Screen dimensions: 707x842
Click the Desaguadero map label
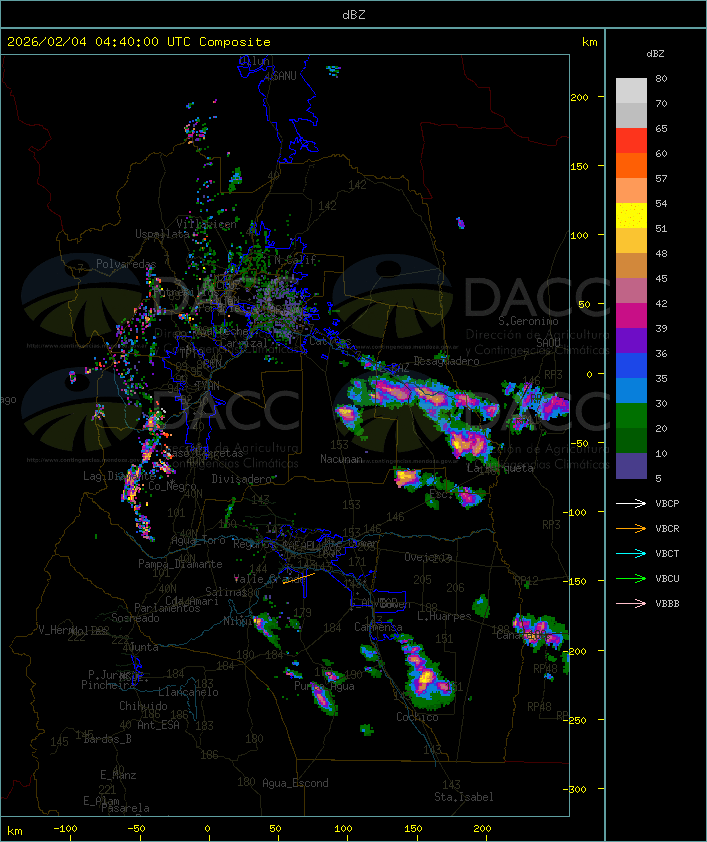446,361
